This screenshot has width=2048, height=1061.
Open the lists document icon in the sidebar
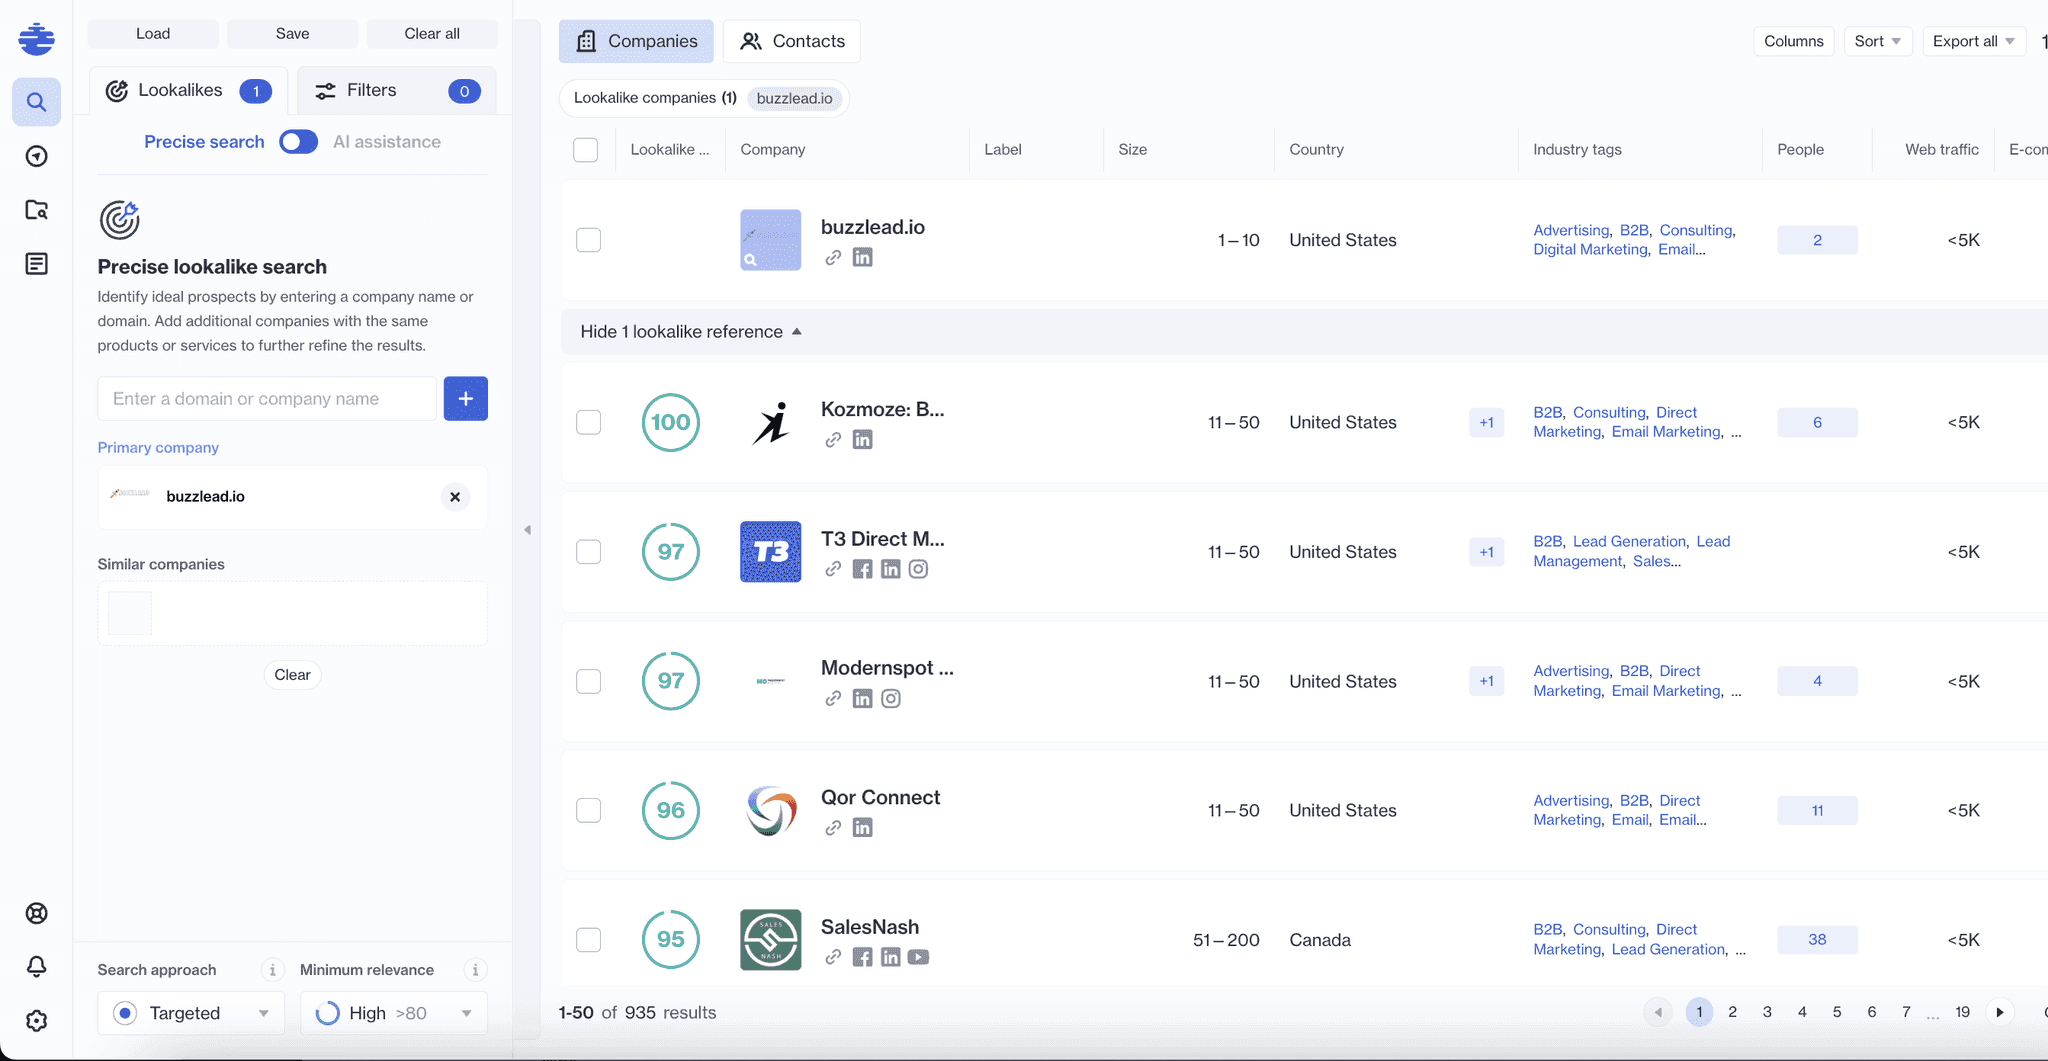click(x=36, y=264)
